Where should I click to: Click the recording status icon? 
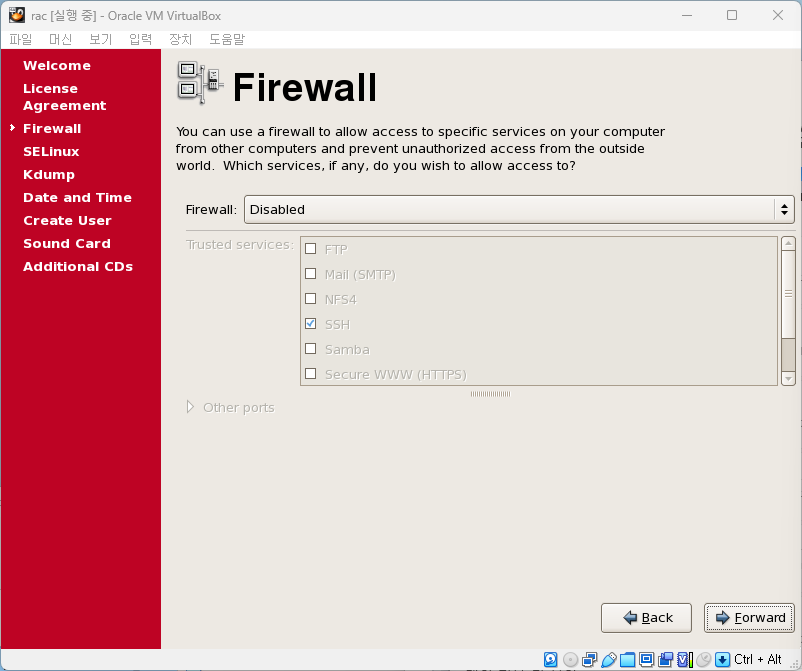(665, 659)
